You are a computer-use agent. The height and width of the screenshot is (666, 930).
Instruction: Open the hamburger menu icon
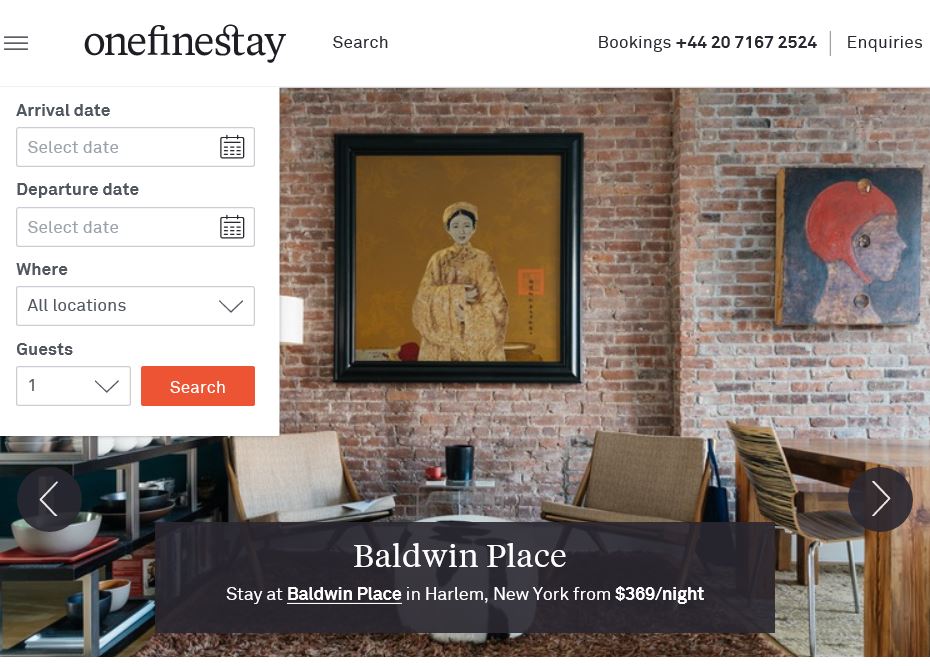point(16,43)
